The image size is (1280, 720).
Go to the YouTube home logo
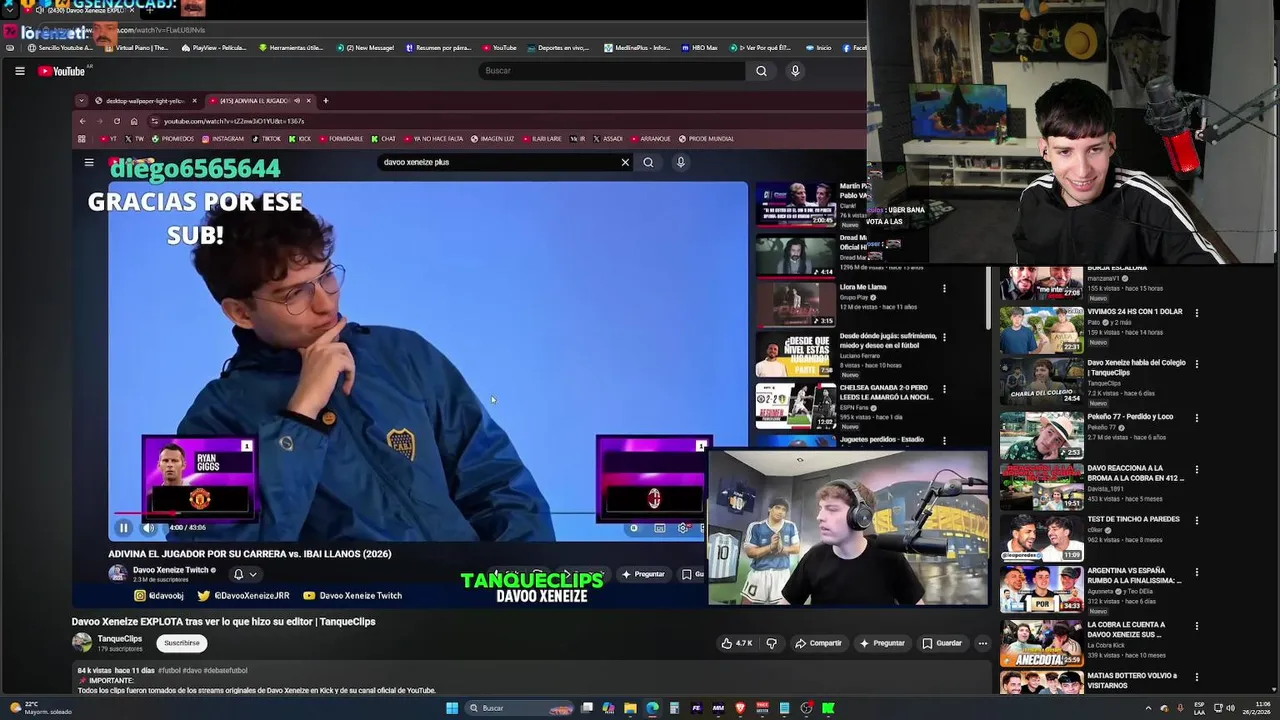[62, 71]
